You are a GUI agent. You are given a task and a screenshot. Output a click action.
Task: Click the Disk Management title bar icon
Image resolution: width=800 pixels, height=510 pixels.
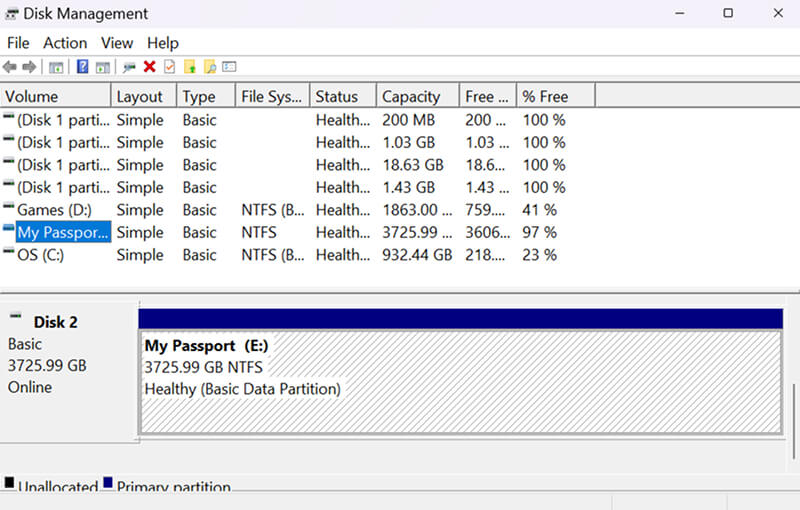click(11, 14)
